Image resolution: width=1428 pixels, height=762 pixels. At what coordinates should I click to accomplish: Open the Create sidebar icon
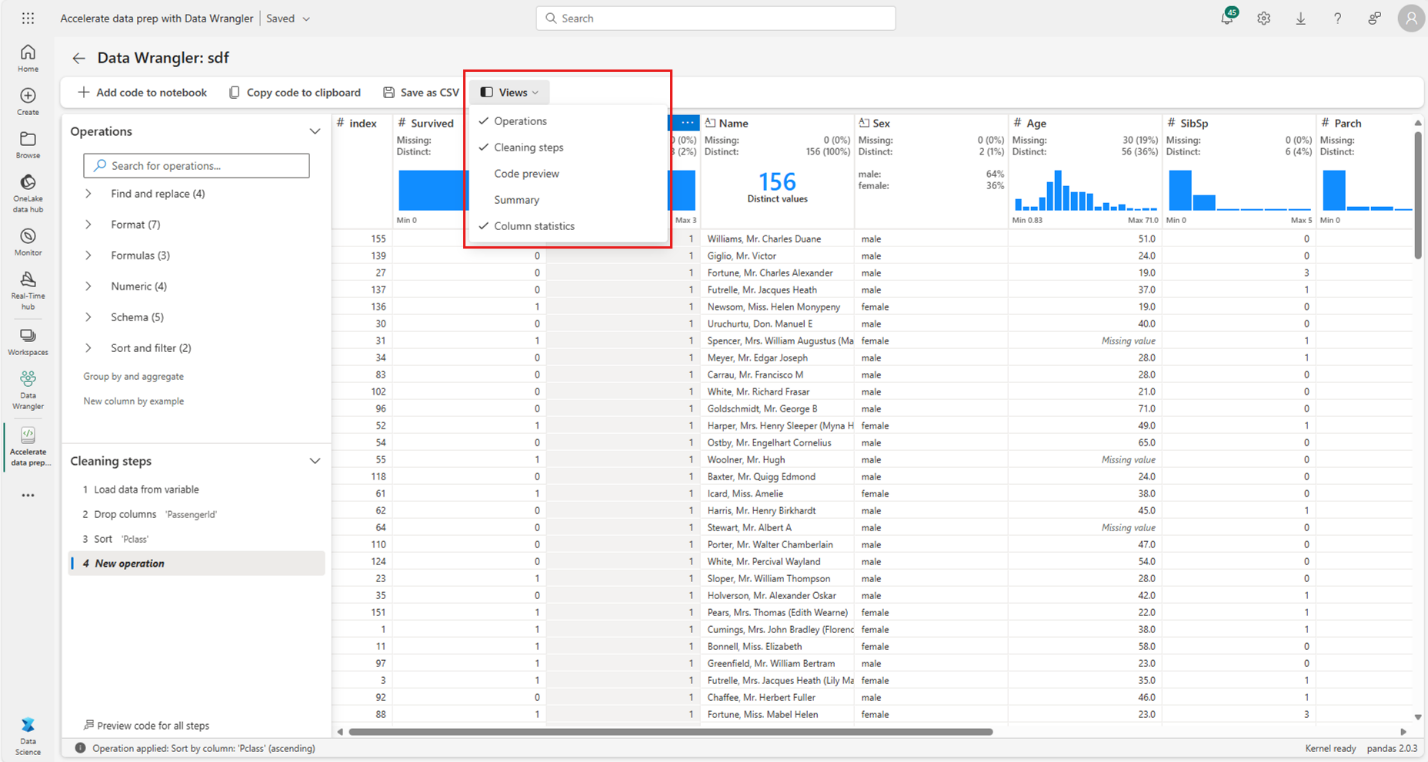click(x=28, y=101)
